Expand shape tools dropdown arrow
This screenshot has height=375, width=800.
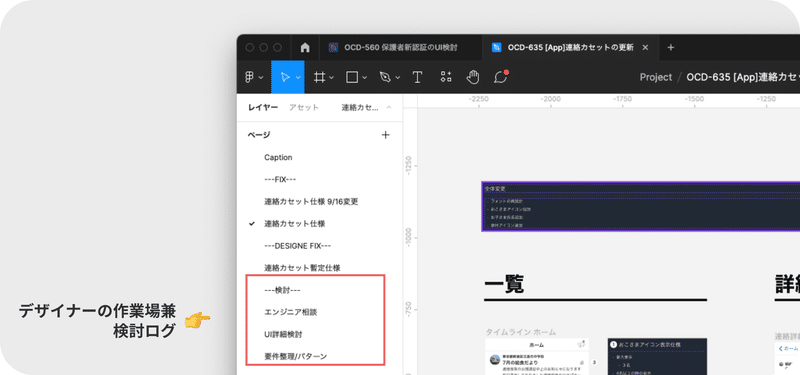[365, 78]
